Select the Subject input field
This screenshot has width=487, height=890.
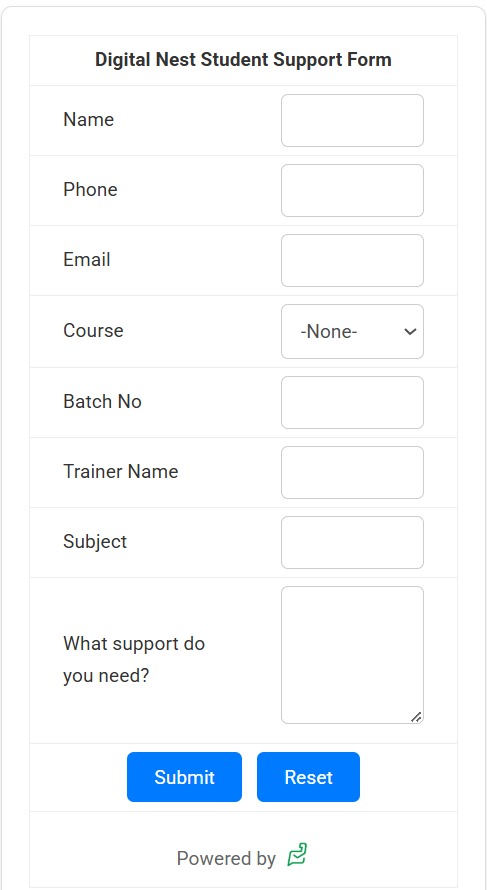(x=352, y=543)
